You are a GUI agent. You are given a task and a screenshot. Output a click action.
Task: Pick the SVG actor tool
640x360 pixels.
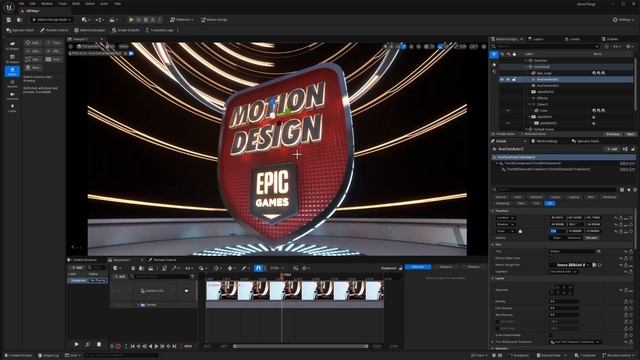point(53,59)
